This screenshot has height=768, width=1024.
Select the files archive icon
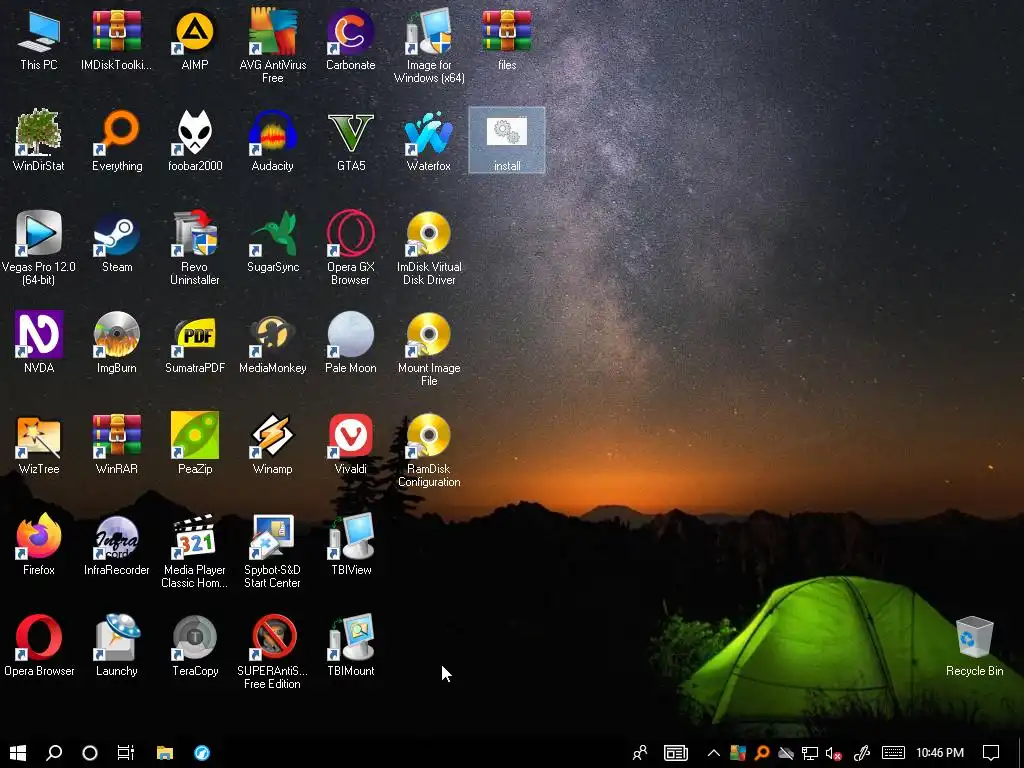(x=507, y=33)
